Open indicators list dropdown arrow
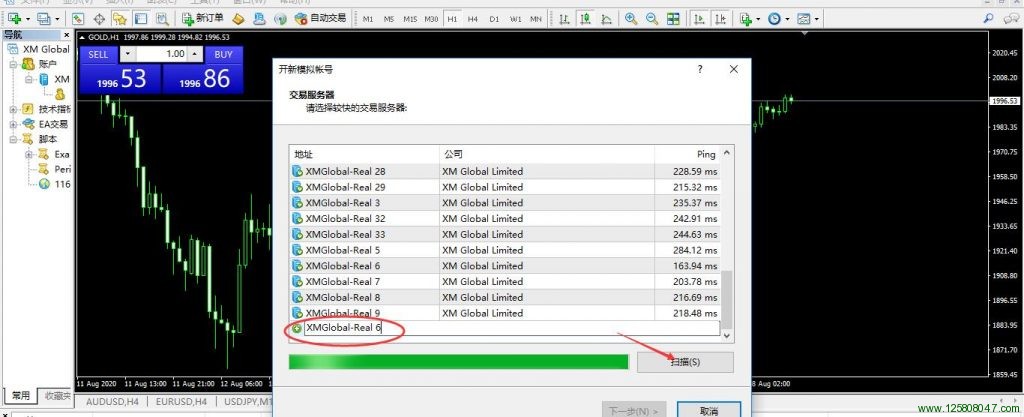 click(x=758, y=20)
